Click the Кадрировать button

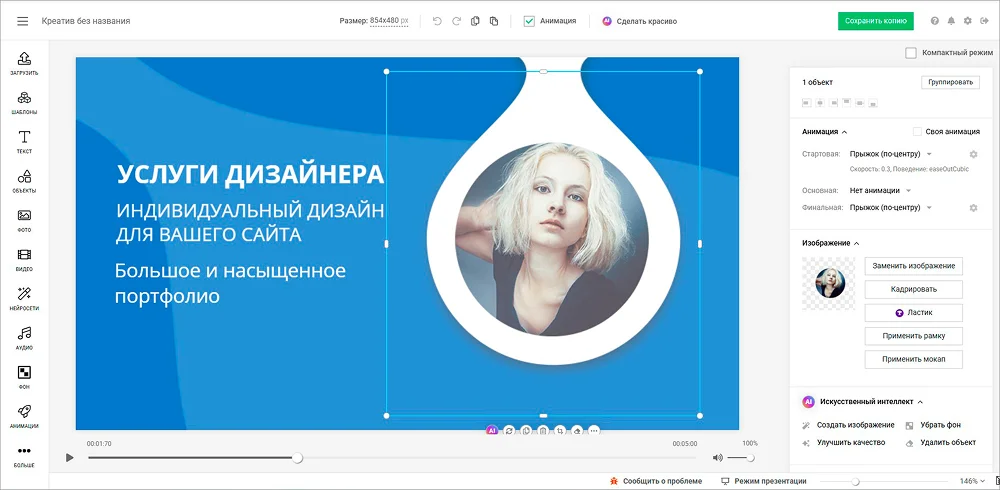click(x=913, y=289)
